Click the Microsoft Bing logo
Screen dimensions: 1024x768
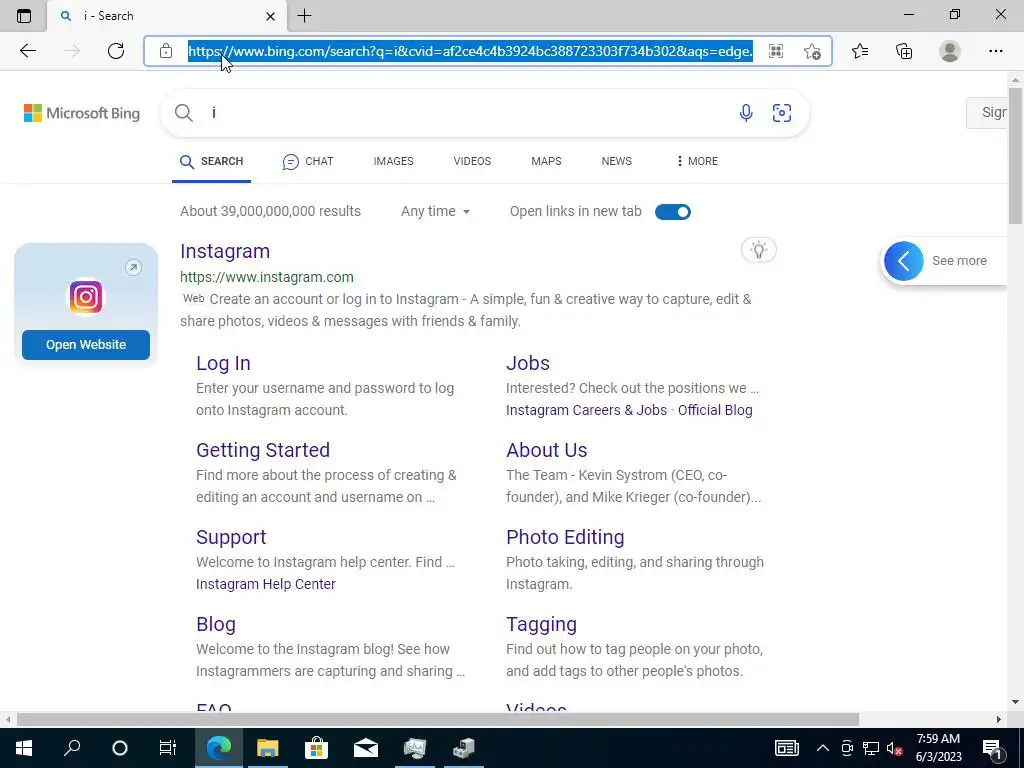click(82, 113)
